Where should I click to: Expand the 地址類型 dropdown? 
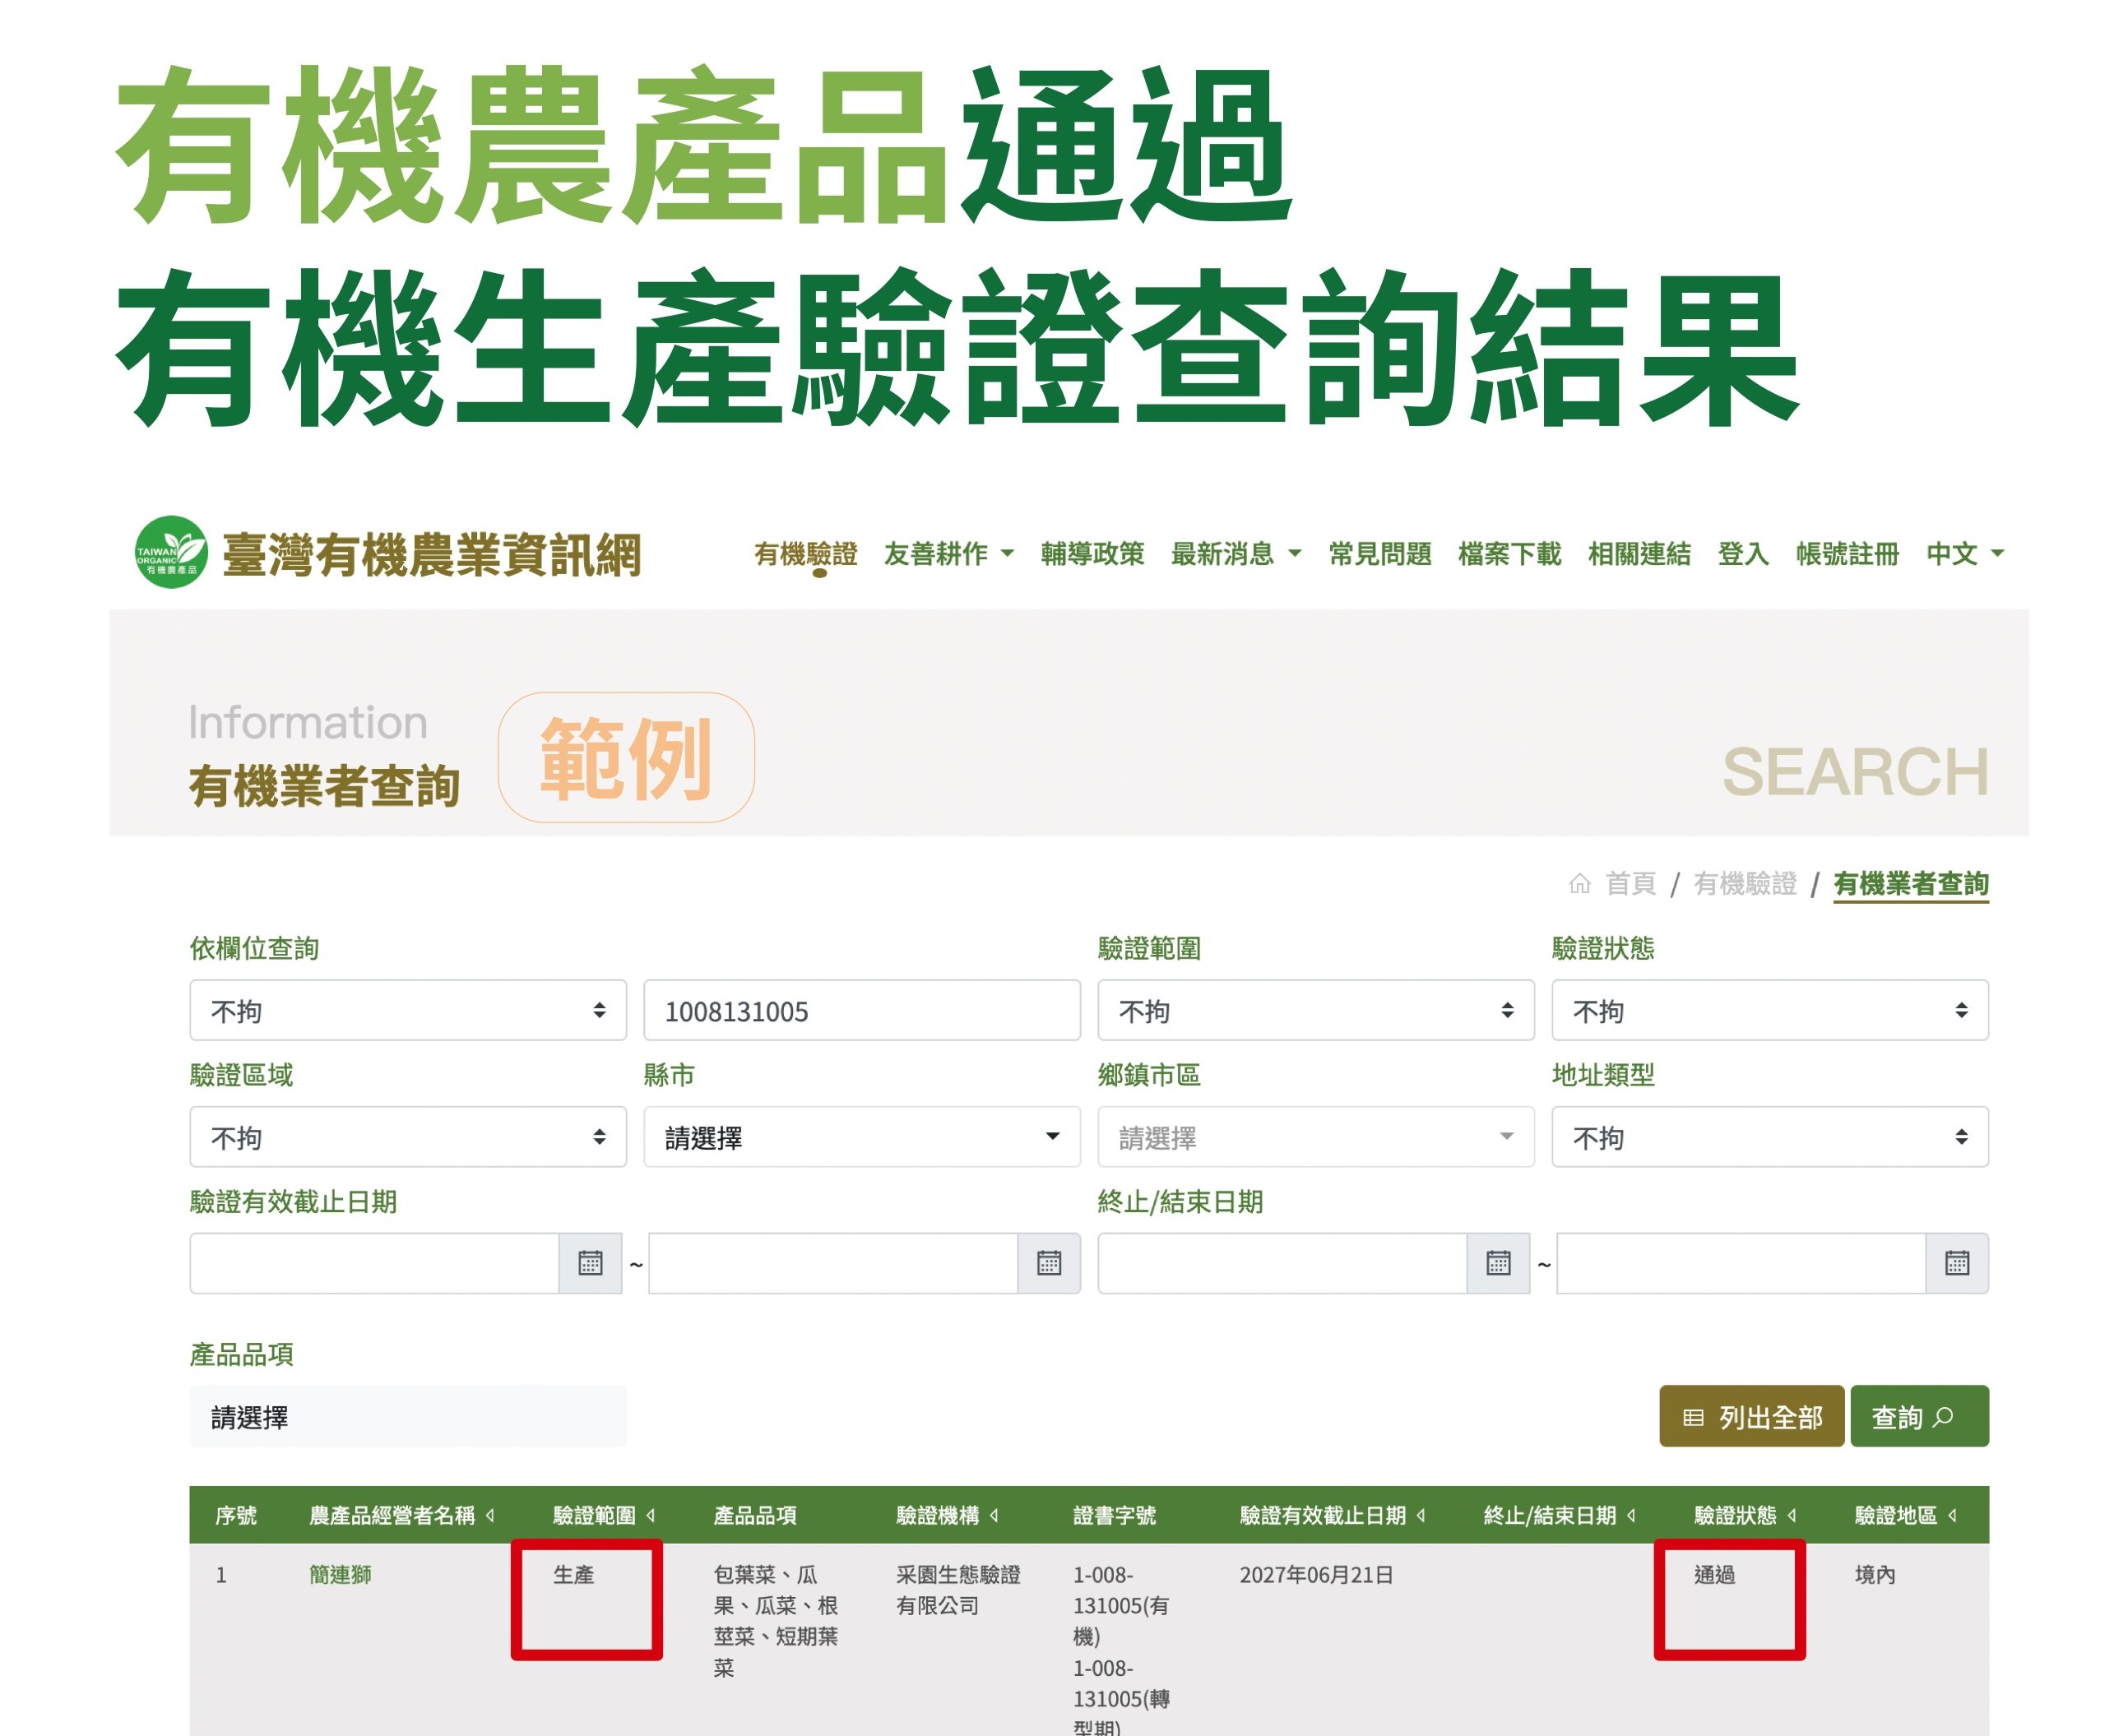pos(1769,1137)
